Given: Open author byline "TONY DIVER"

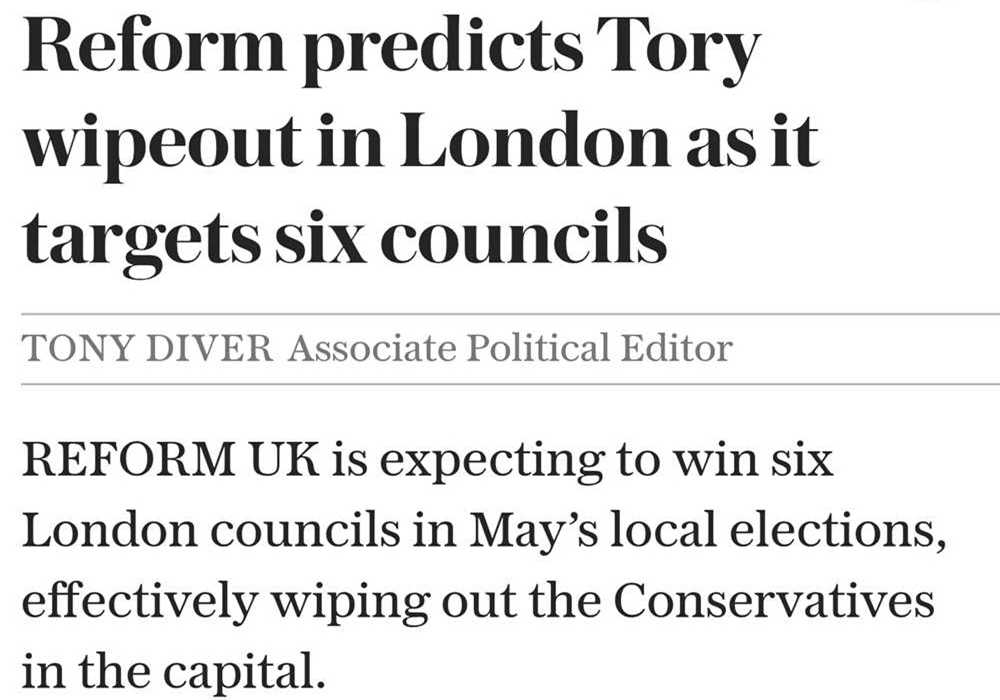Looking at the screenshot, I should click(148, 349).
